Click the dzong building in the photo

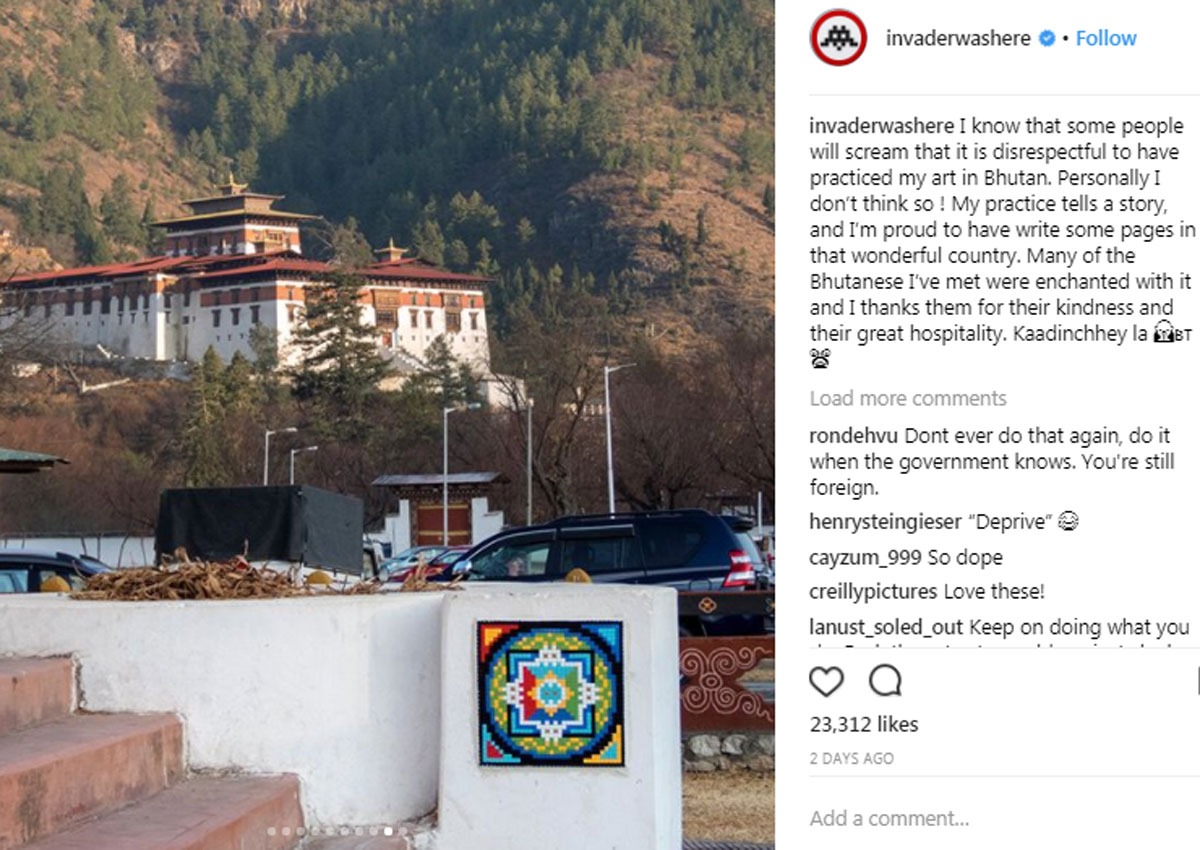click(x=245, y=285)
